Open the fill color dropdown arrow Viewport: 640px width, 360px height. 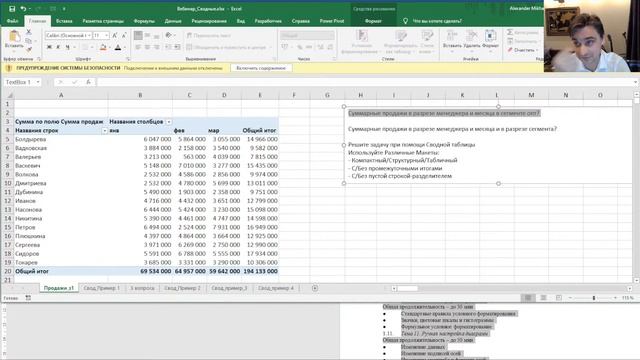tap(110, 47)
